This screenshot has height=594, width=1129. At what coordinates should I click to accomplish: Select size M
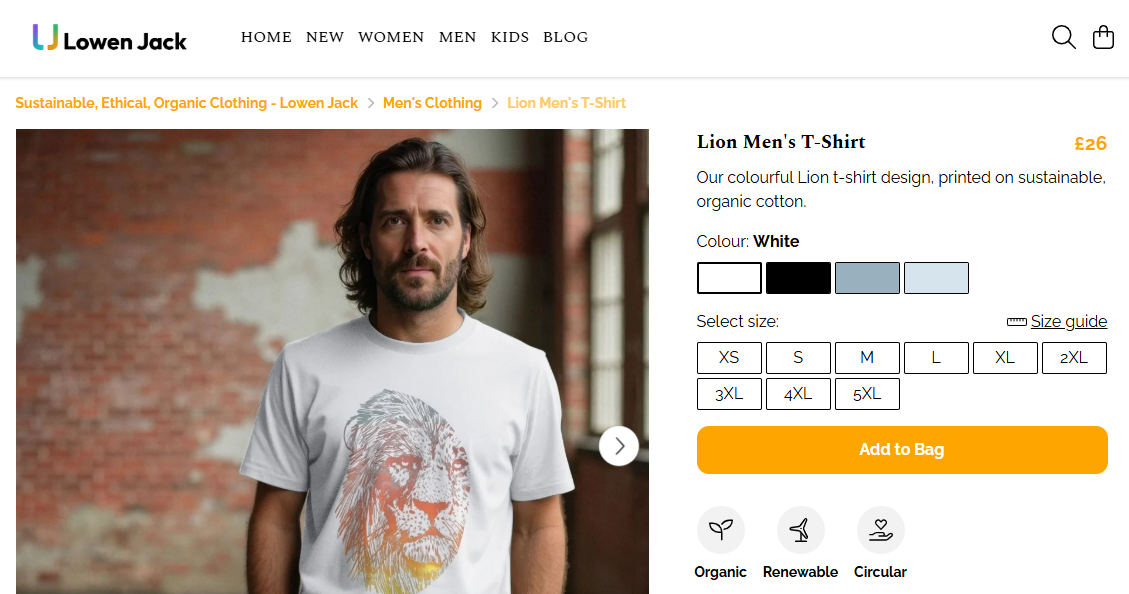pyautogui.click(x=867, y=358)
